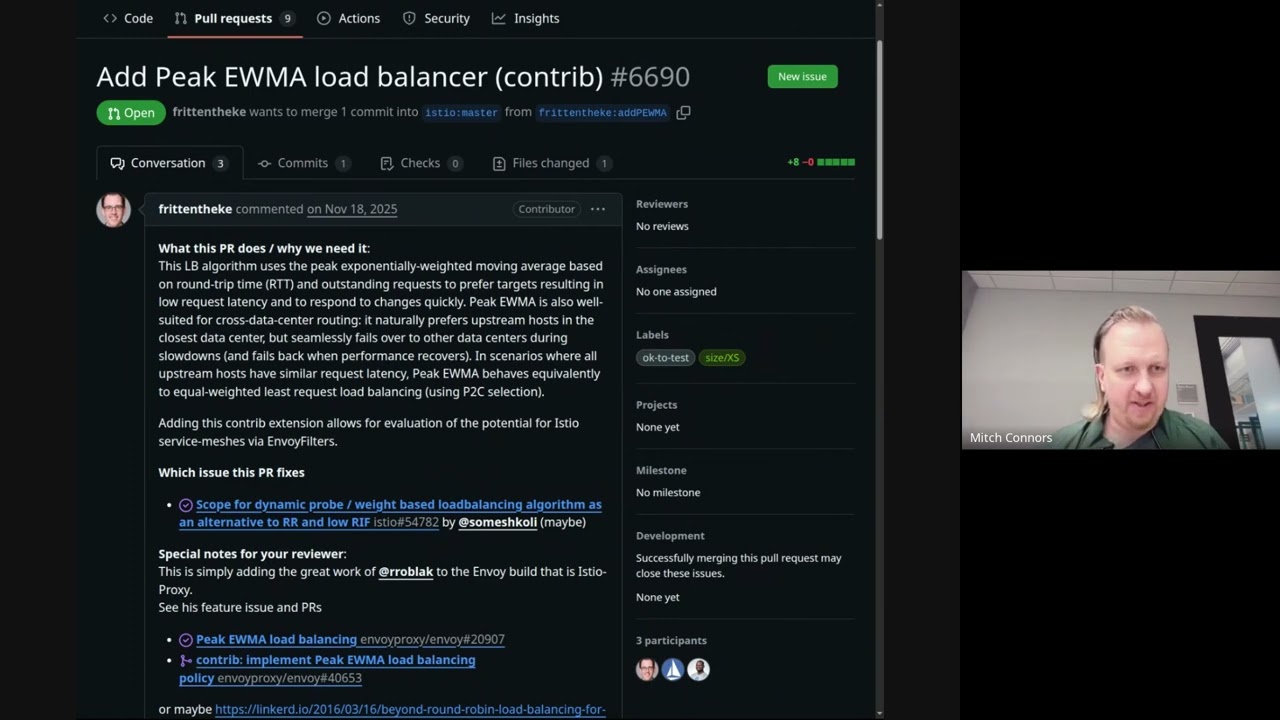Select the size/XS label

click(x=722, y=358)
